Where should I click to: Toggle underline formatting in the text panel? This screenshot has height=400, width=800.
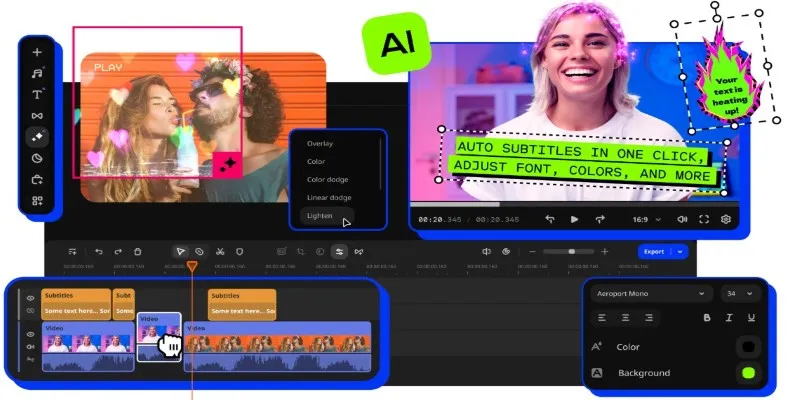pos(751,318)
